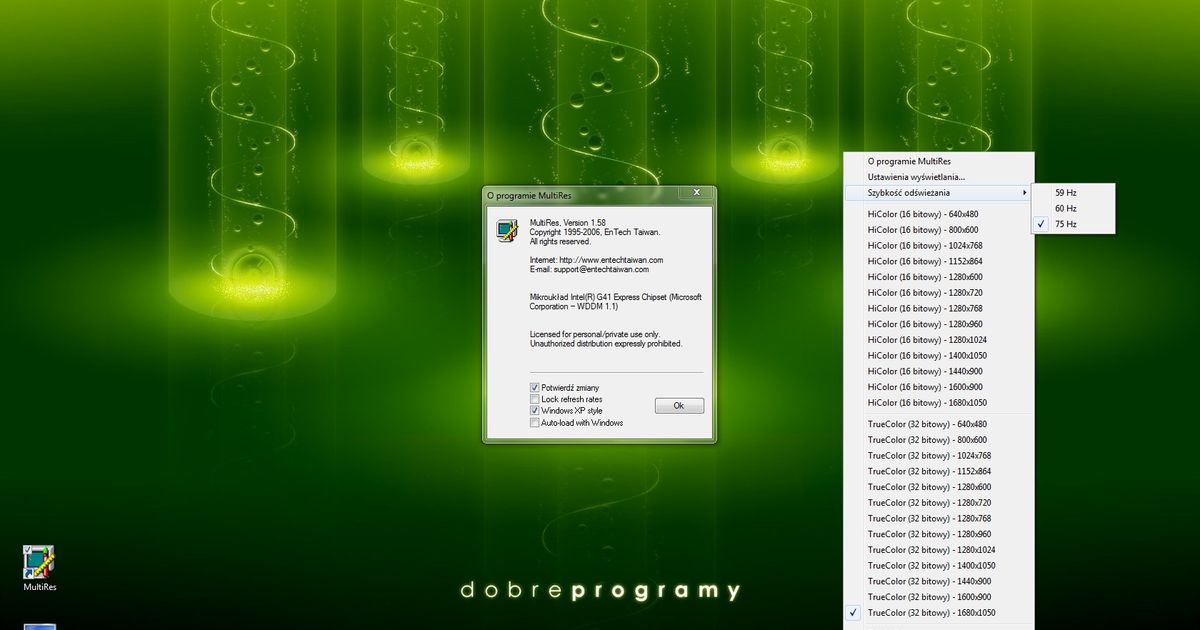This screenshot has height=630, width=1200.
Task: Choose HiColor (16 bitowy) 800x600
Action: [x=939, y=230]
